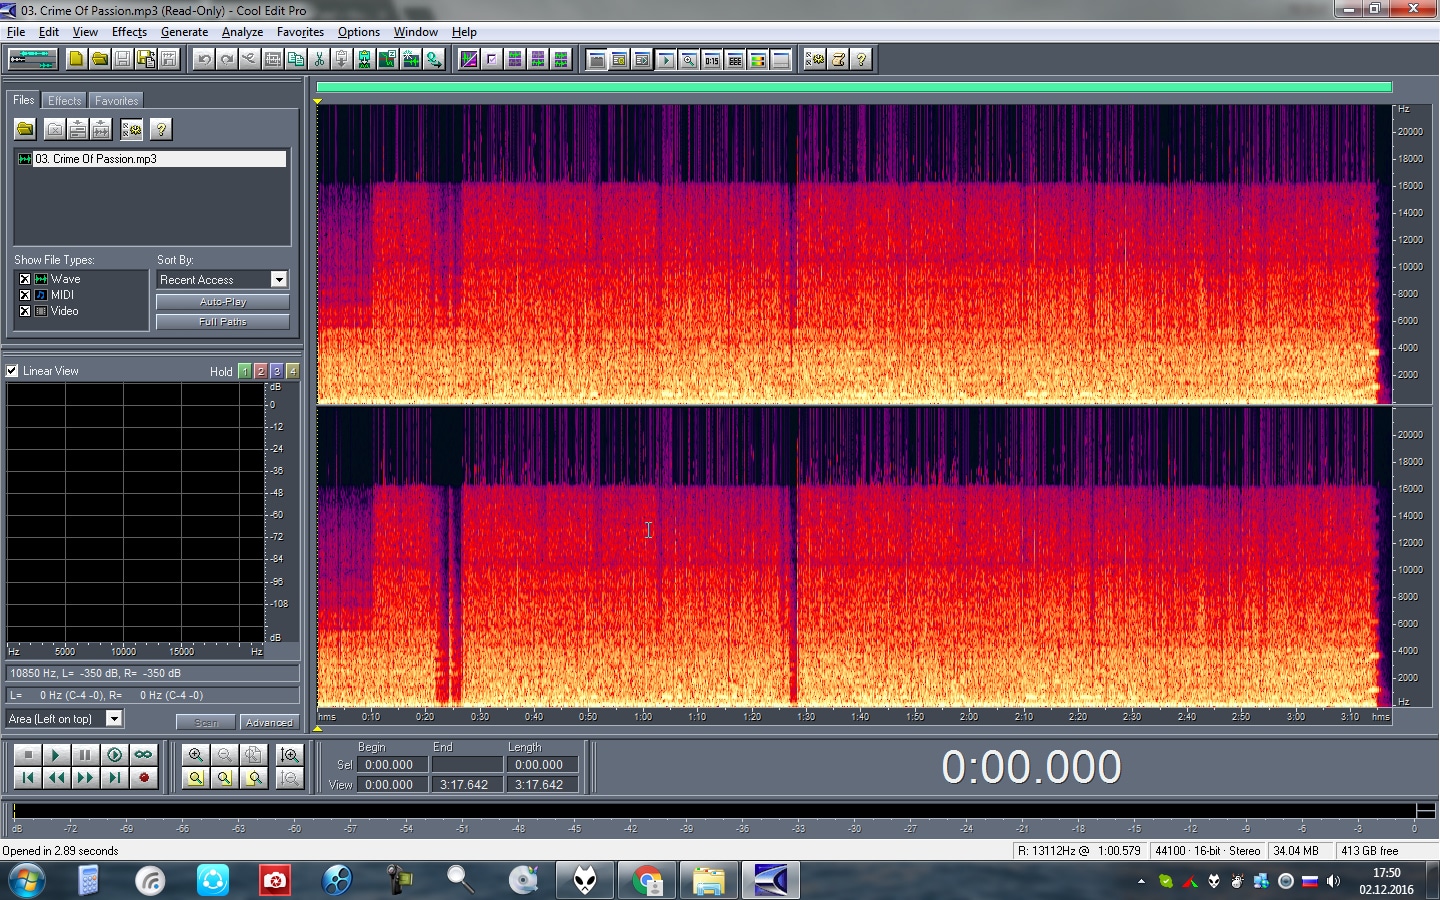The width and height of the screenshot is (1440, 900).
Task: Open Chrome from the Windows taskbar
Action: coord(647,881)
